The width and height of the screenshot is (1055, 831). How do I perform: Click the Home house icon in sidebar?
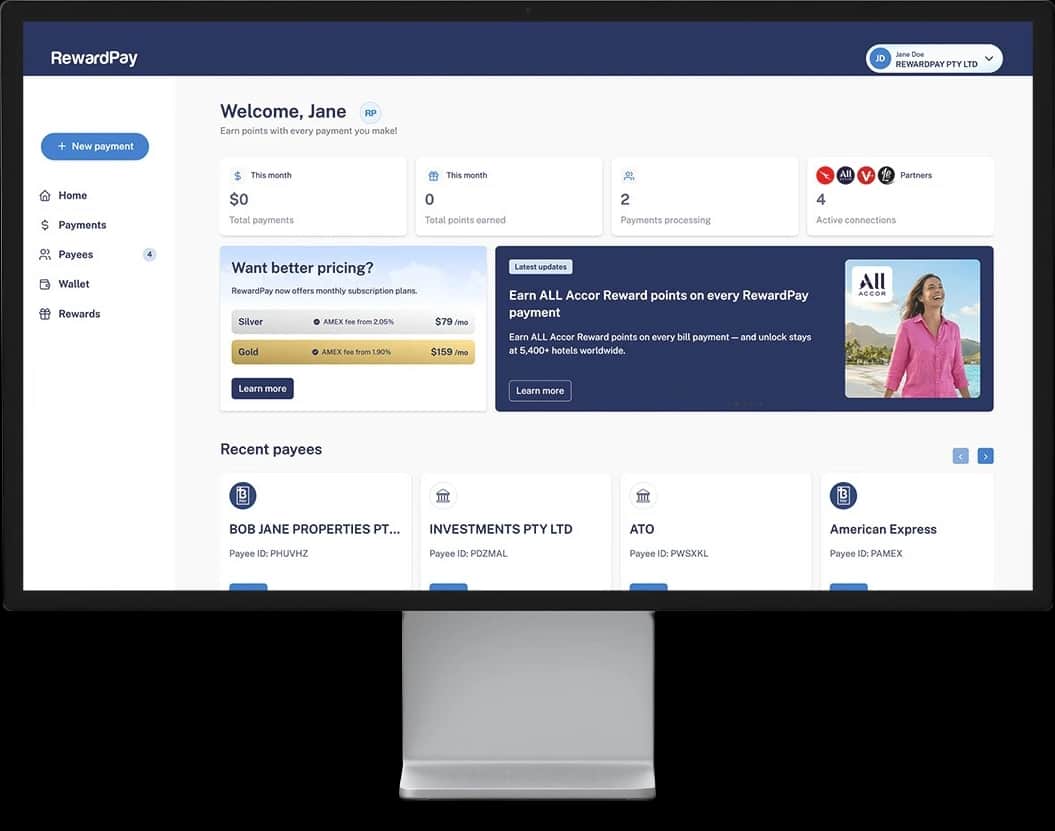tap(45, 195)
